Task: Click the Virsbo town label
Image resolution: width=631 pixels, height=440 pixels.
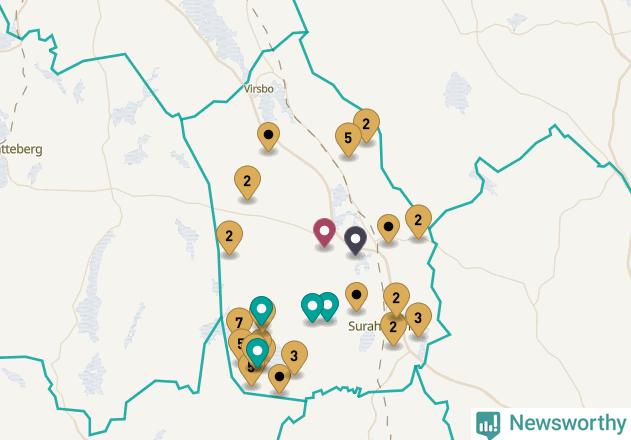Action: coord(259,89)
